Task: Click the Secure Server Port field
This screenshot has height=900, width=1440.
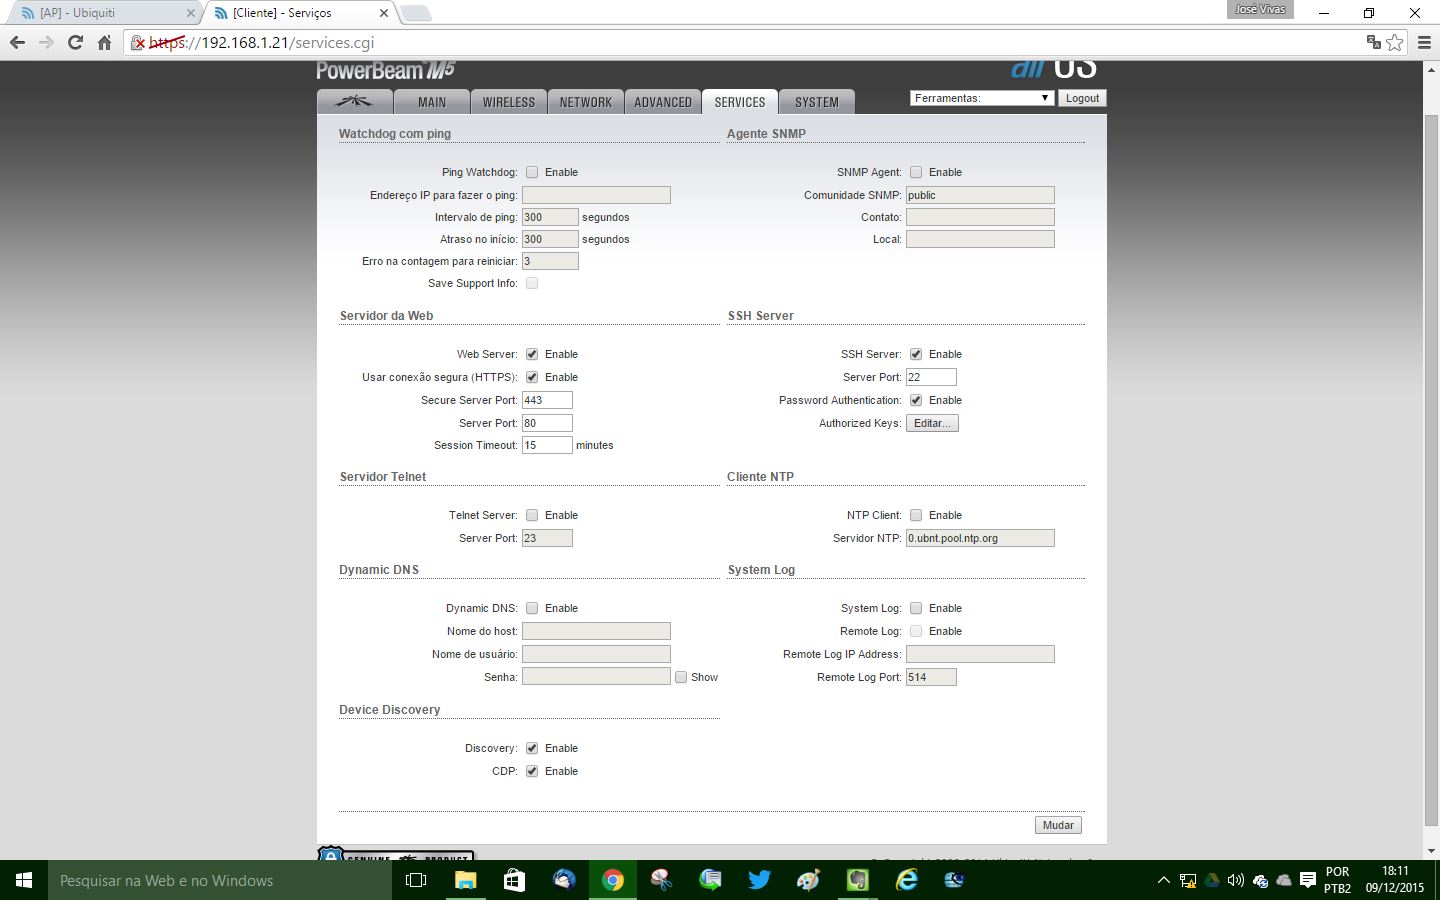Action: tap(547, 400)
